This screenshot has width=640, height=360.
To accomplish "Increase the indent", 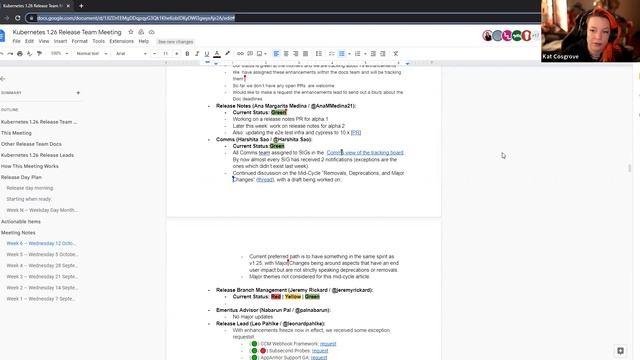I will [x=383, y=53].
